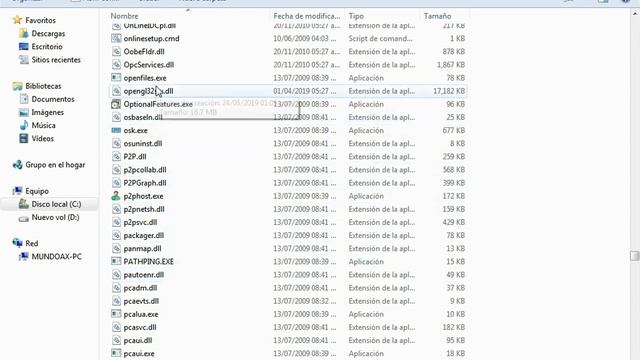Select the pcaevts.dll file name
This screenshot has width=640, height=360.
click(x=141, y=301)
